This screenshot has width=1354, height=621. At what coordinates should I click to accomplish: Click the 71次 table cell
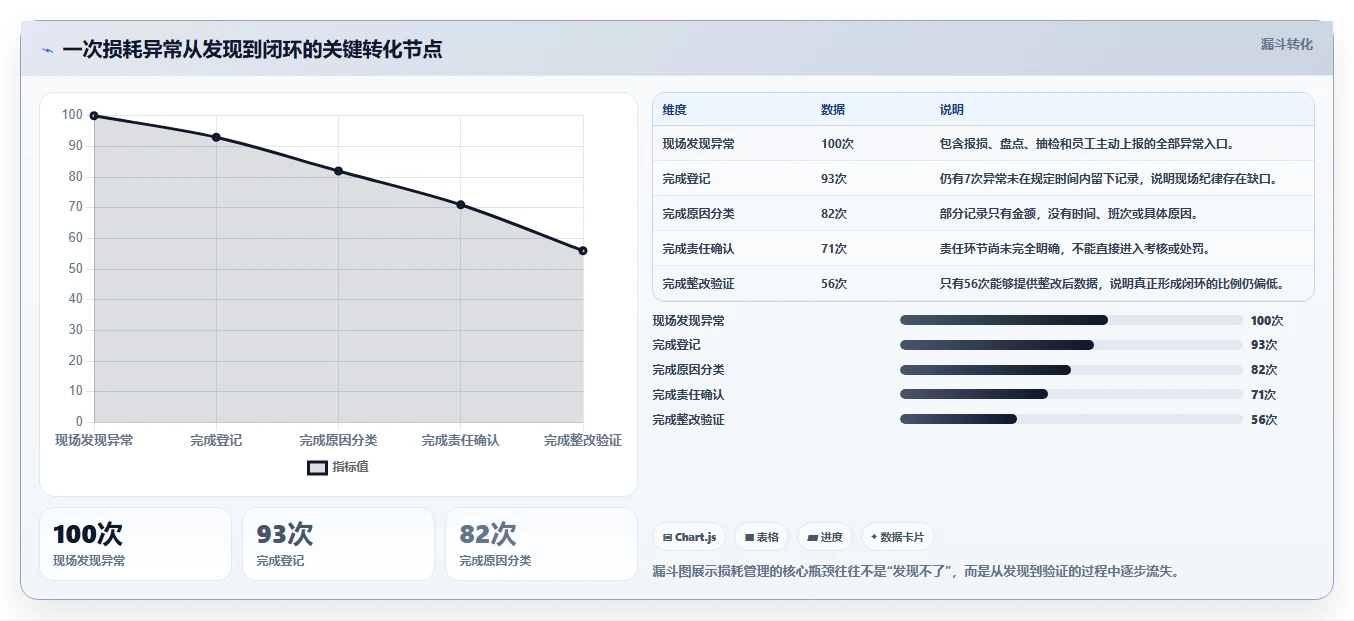(x=834, y=249)
